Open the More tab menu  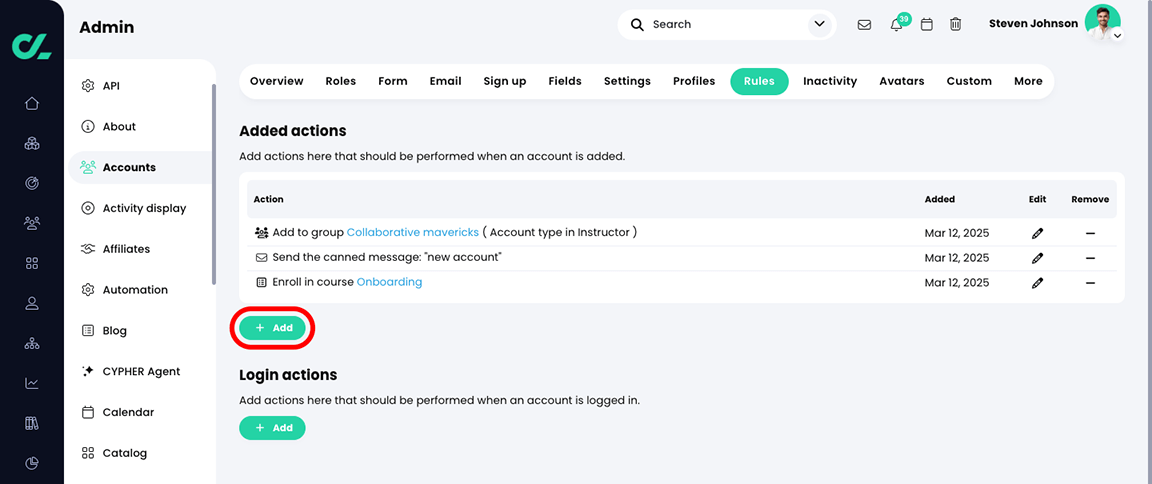(x=1028, y=82)
